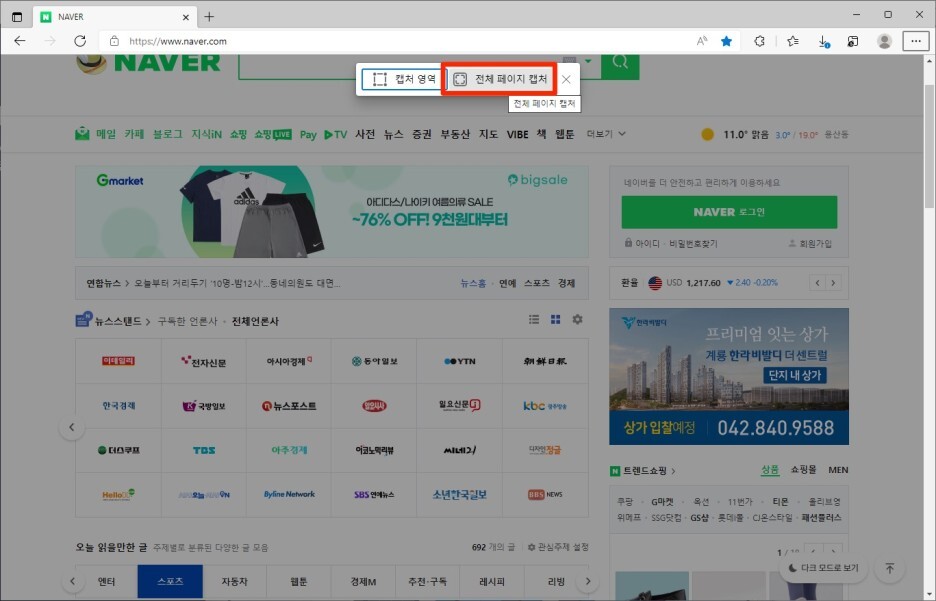This screenshot has width=936, height=601.
Task: Select the 캡처 영역 capture area button
Action: pos(403,79)
